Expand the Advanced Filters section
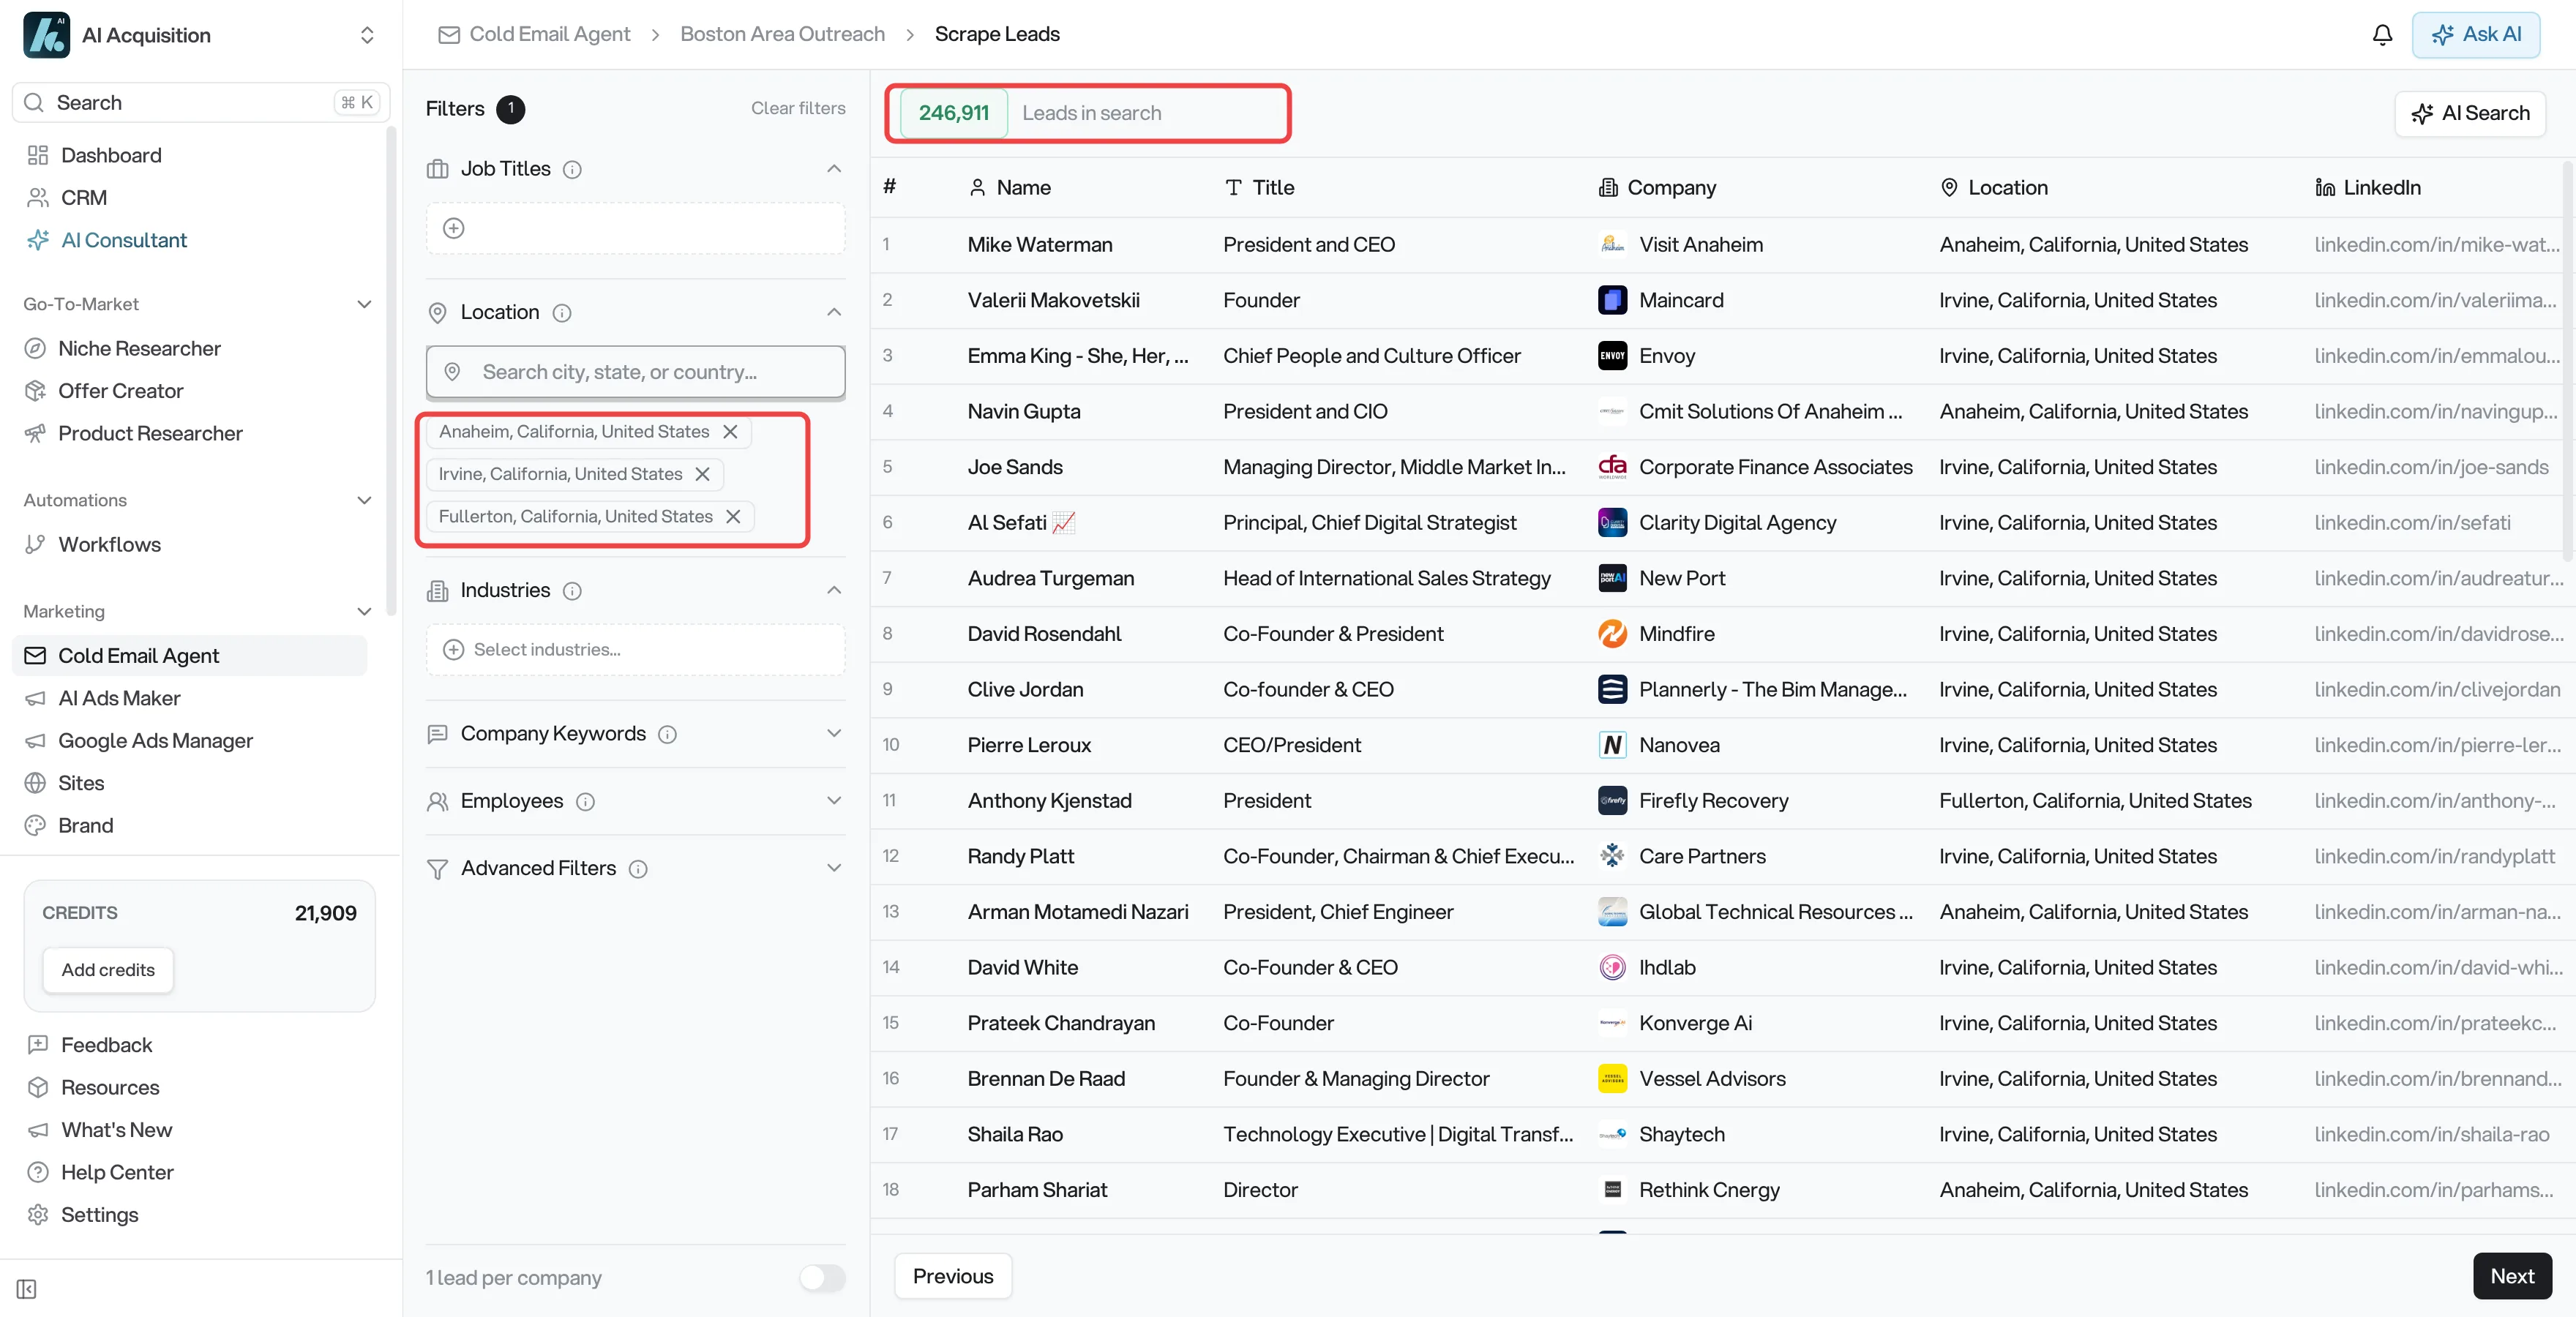Screen dimensions: 2576x1317 pos(833,868)
